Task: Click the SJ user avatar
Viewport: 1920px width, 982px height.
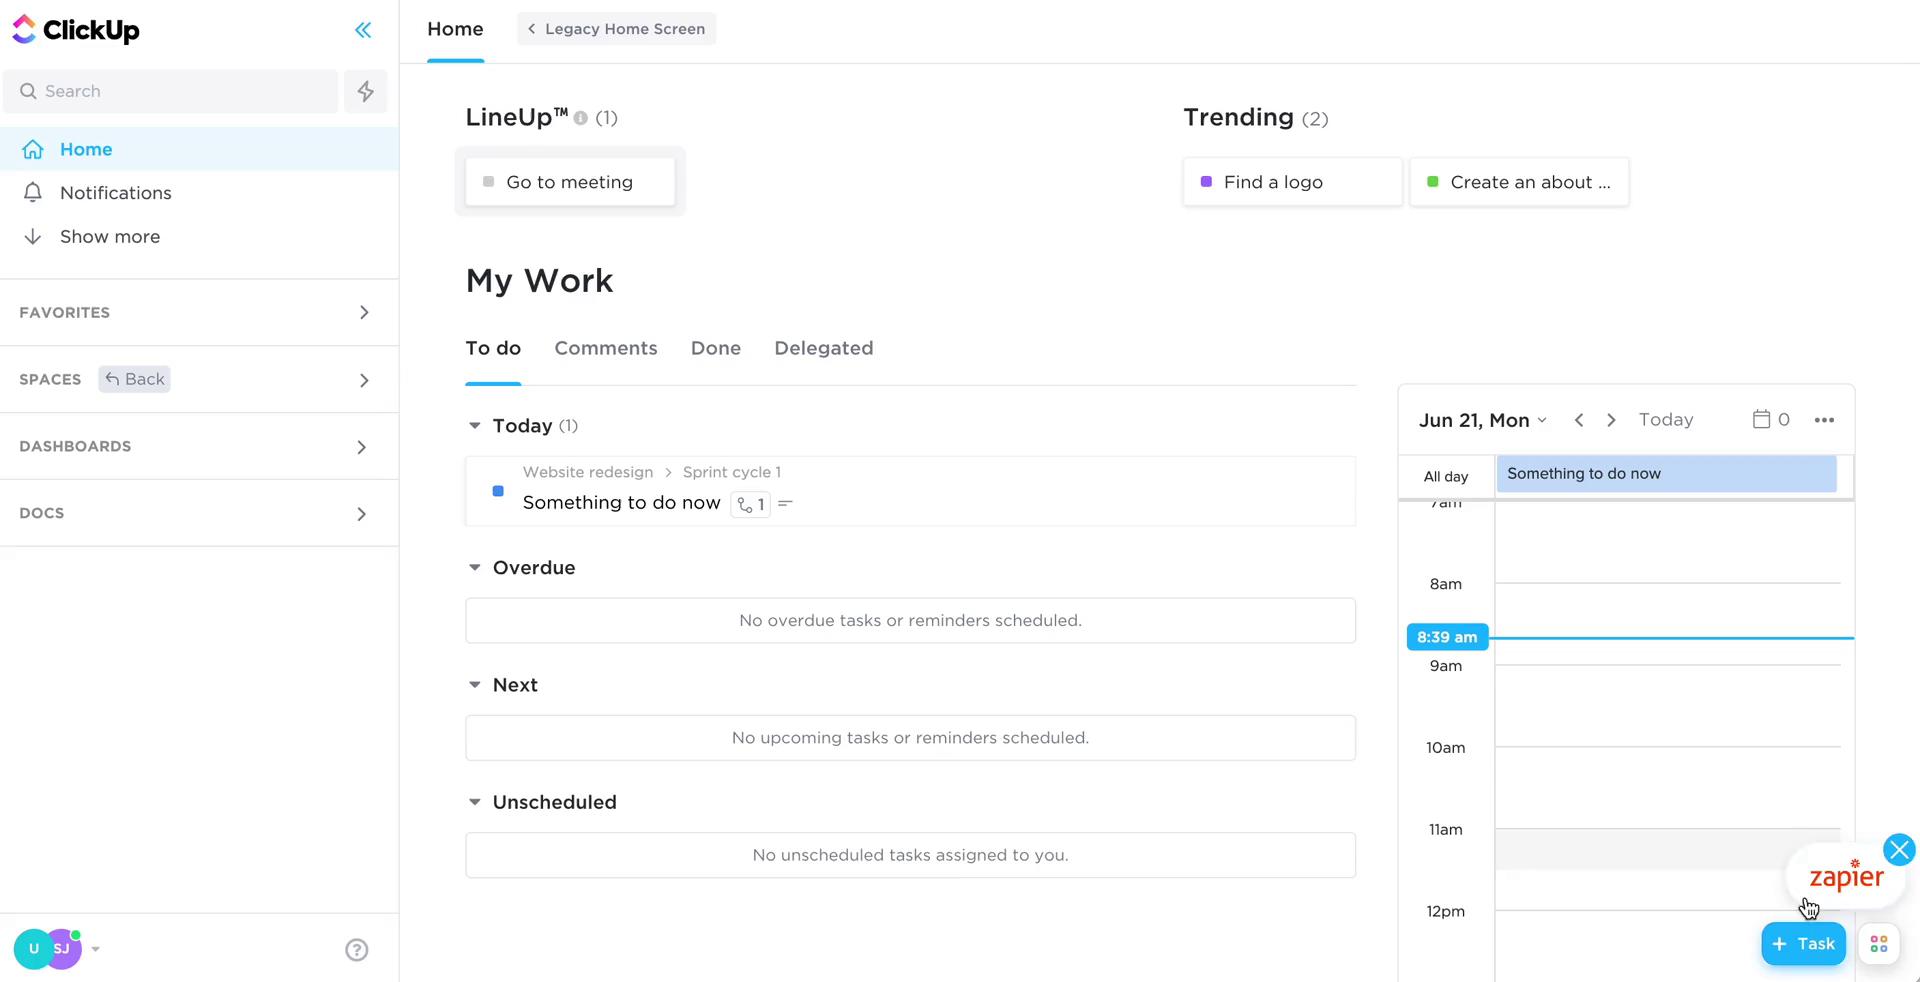Action: (64, 949)
